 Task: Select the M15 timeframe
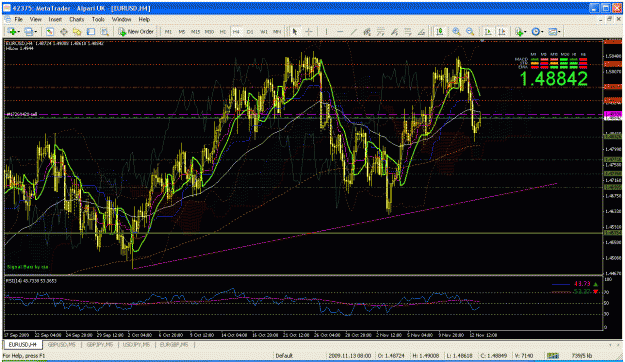(195, 31)
